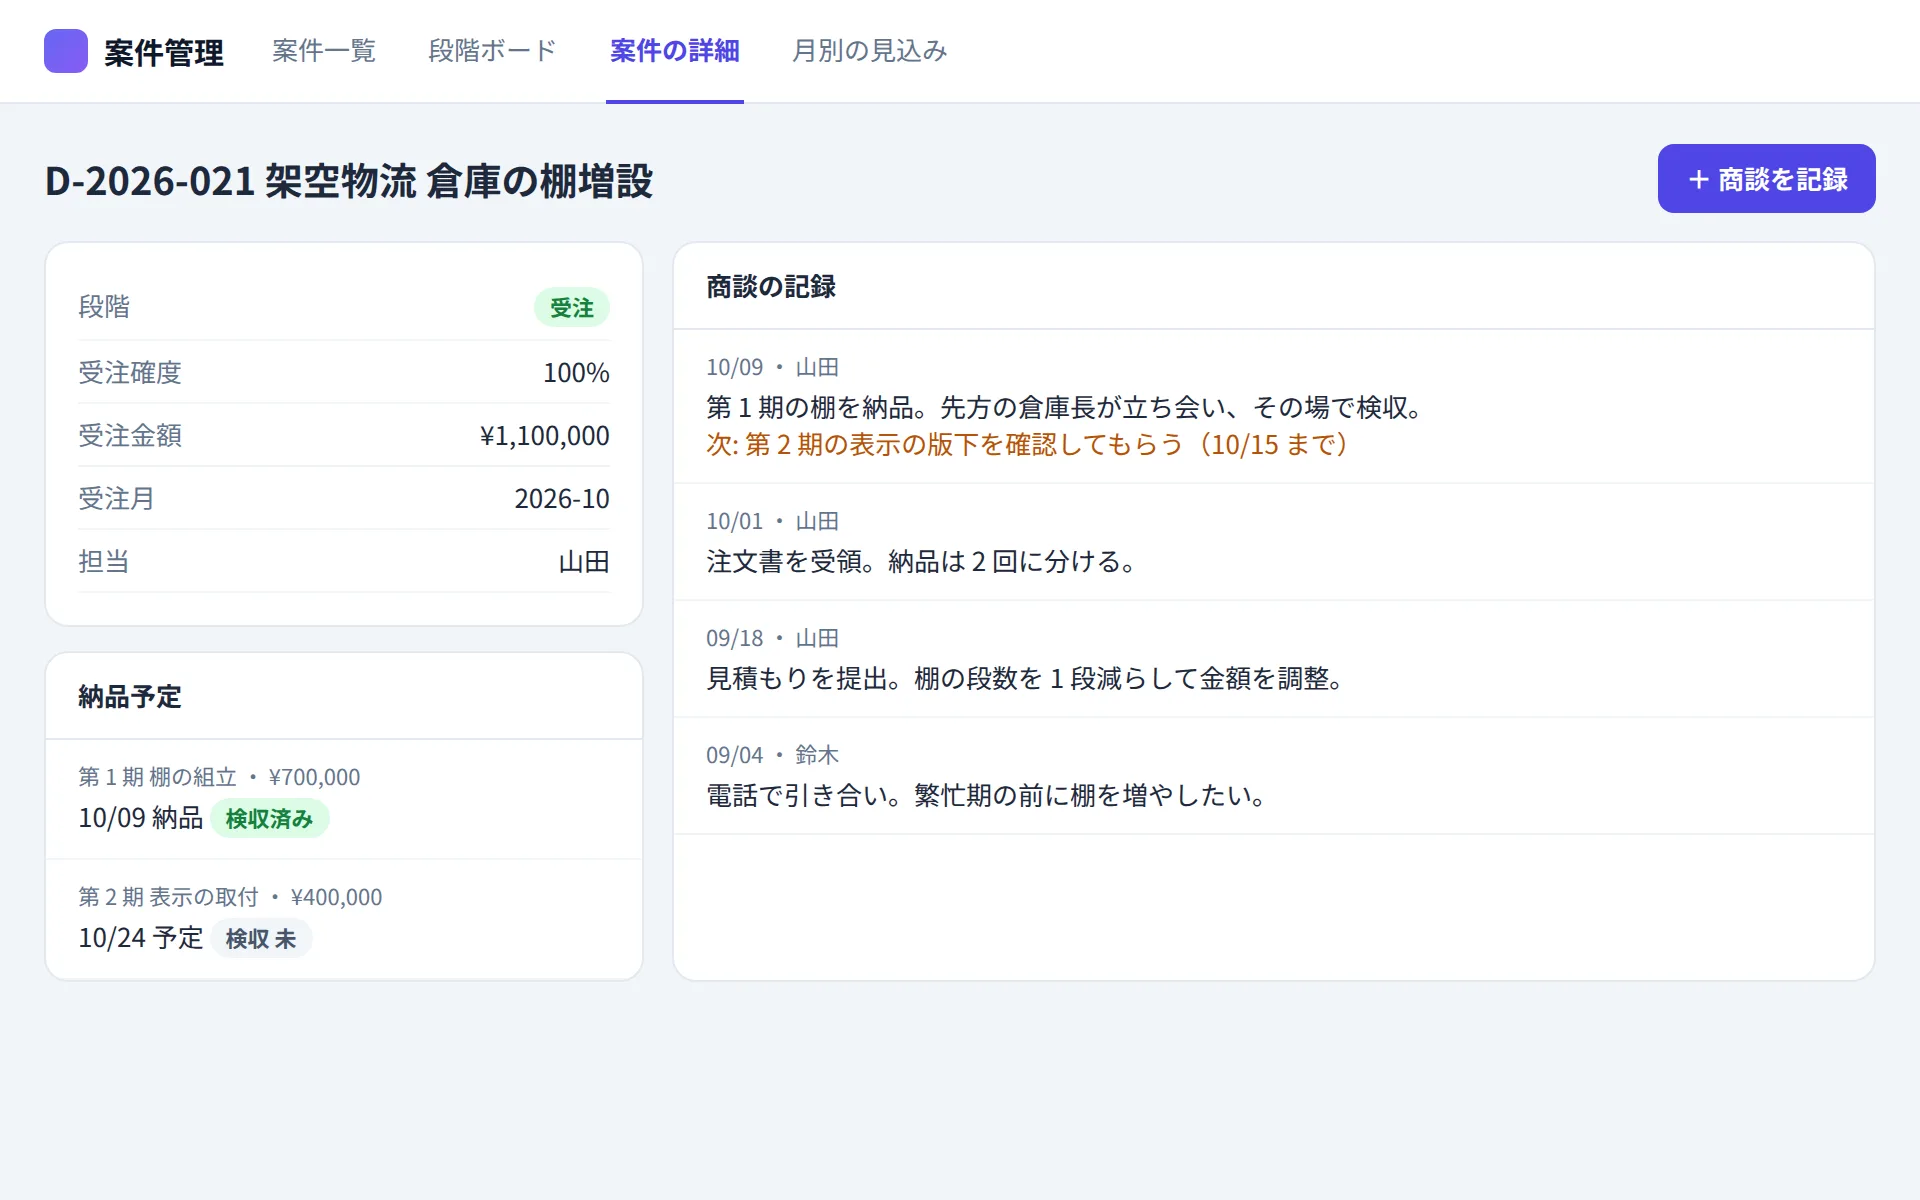The image size is (1920, 1200).
Task: Click the 納品予定 panel heading
Action: (130, 697)
